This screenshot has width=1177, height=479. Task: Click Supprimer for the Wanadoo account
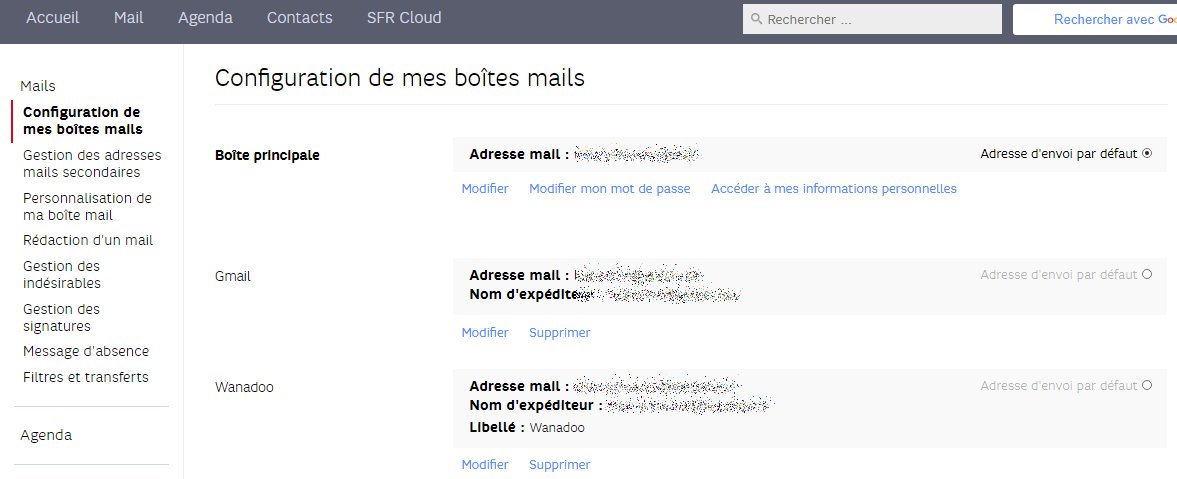(x=559, y=465)
